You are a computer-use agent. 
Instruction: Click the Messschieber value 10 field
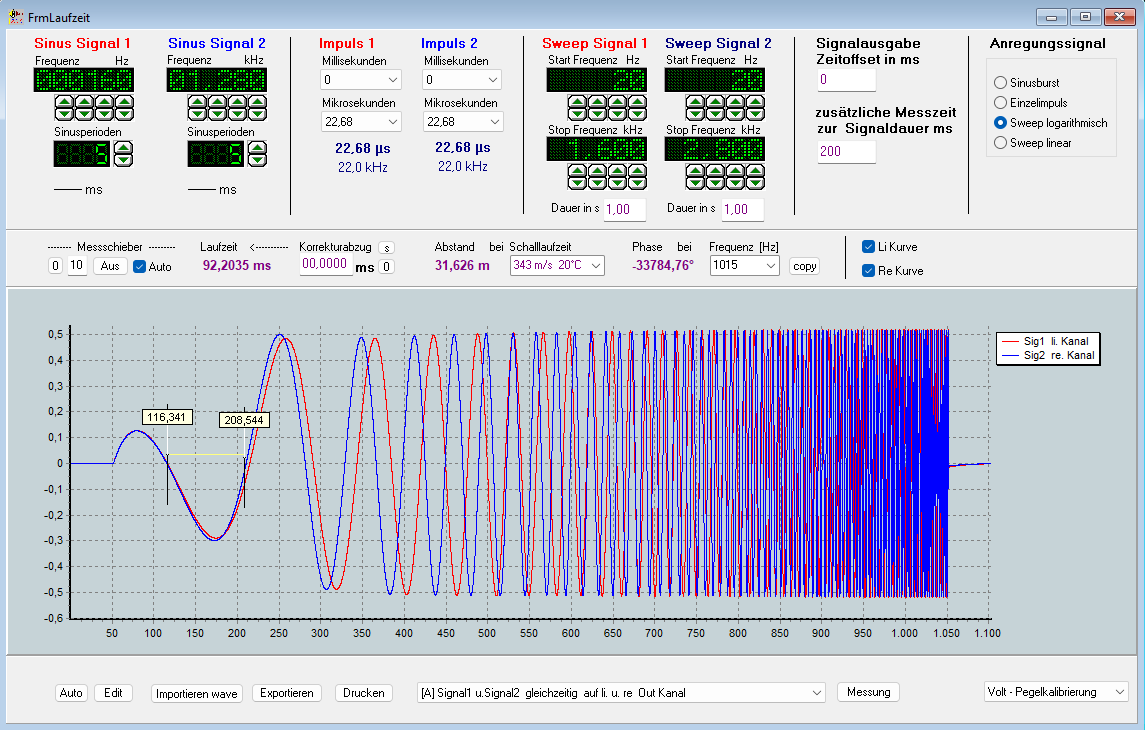point(77,265)
